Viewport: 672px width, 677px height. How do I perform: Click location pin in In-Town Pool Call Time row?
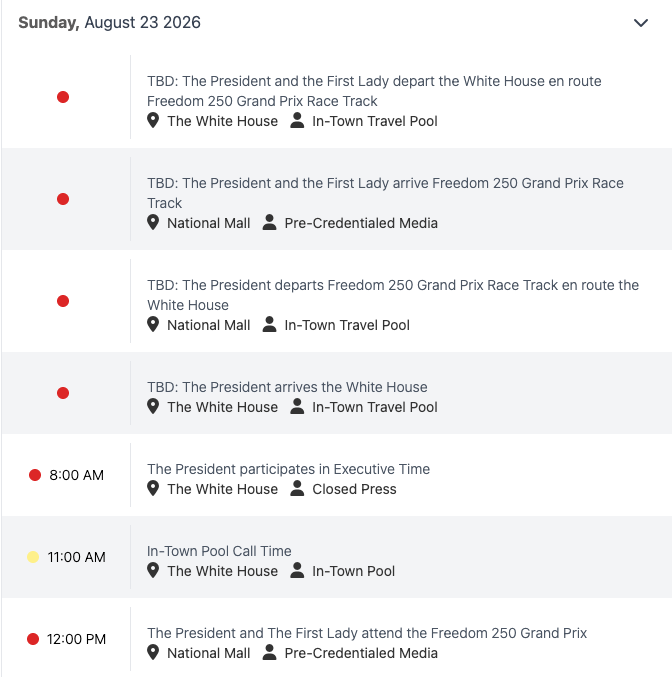pos(153,570)
